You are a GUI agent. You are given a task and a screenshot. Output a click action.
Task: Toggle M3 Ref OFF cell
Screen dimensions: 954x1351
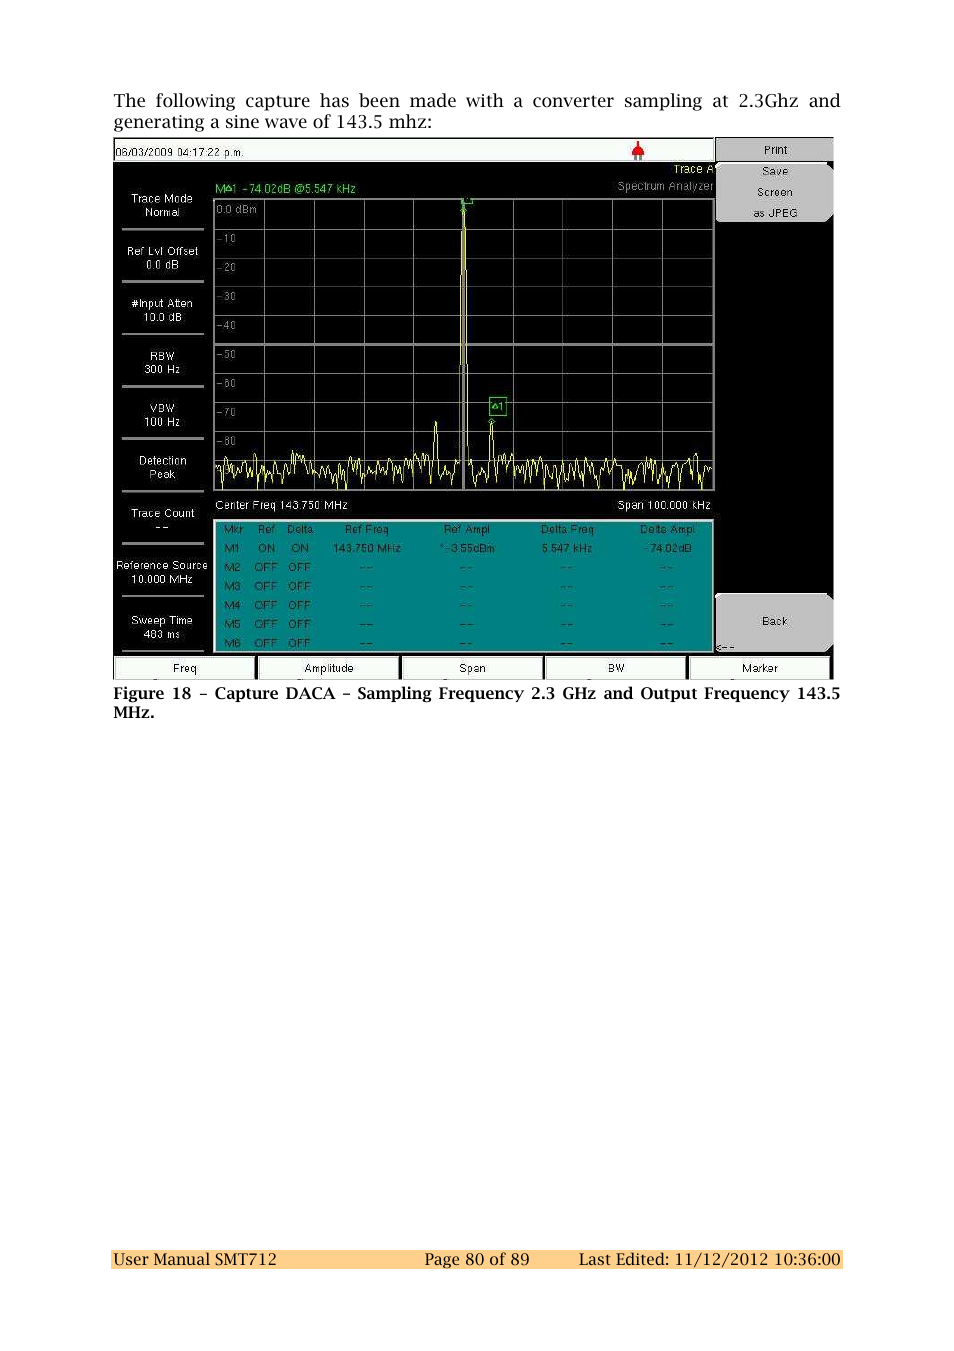point(266,586)
